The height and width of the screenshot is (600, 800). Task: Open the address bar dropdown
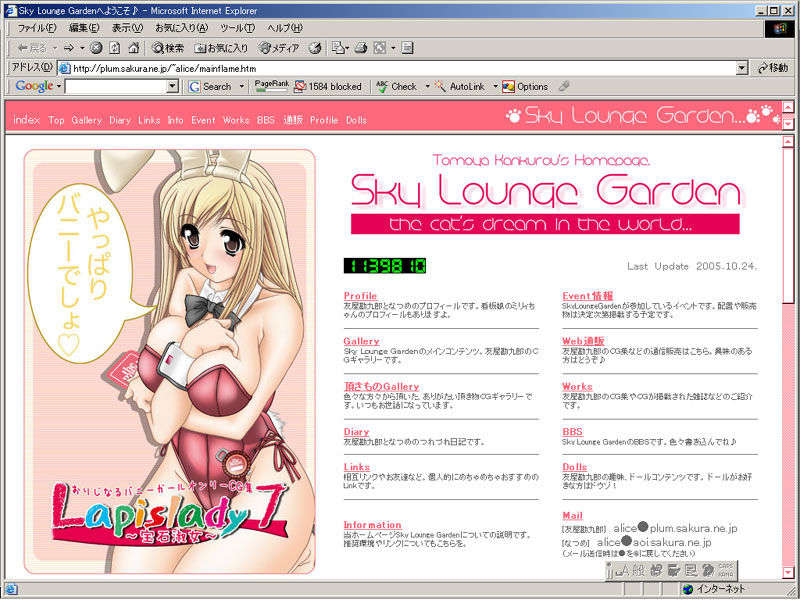coord(742,68)
